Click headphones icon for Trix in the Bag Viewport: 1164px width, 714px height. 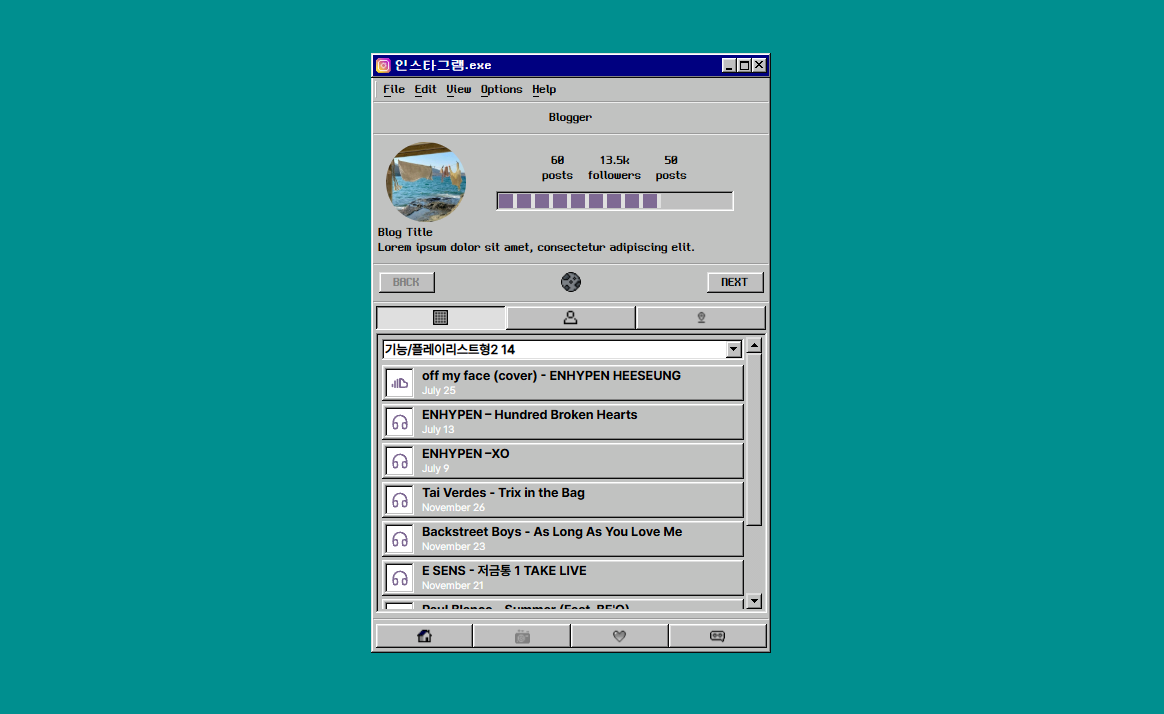coord(399,500)
